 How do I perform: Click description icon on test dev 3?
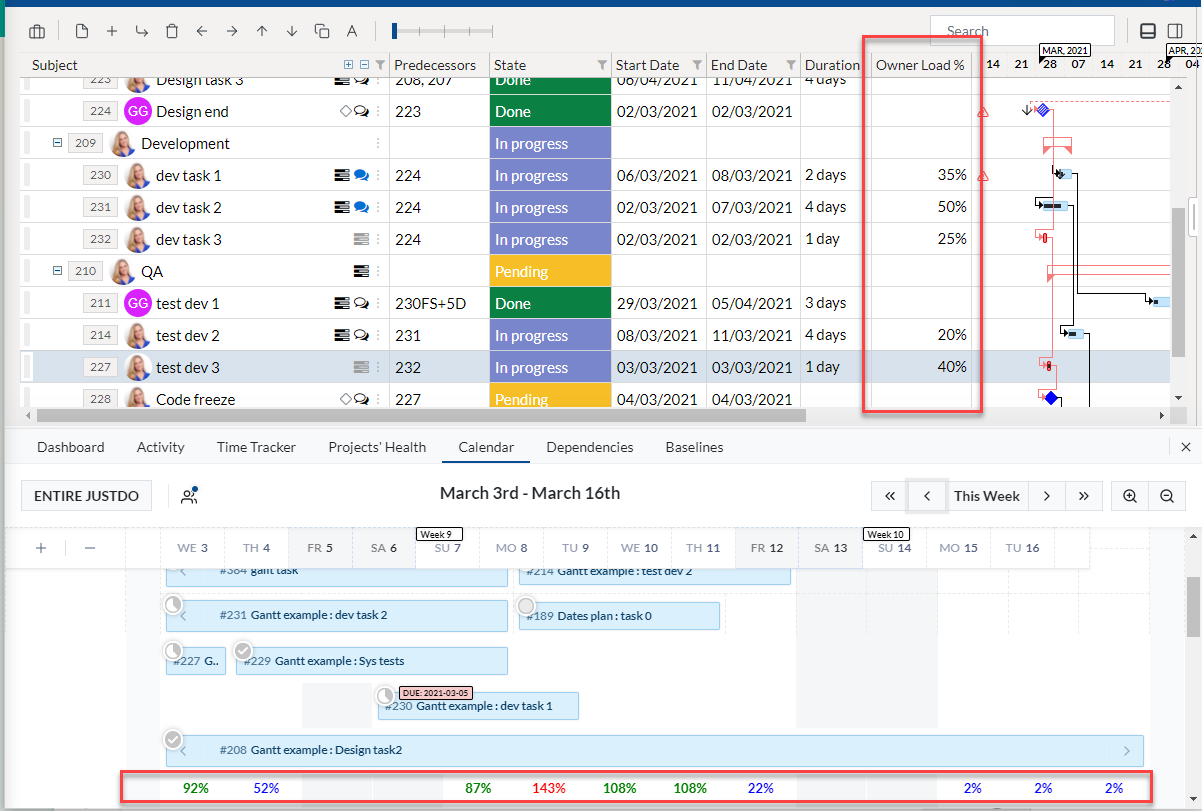(x=361, y=367)
